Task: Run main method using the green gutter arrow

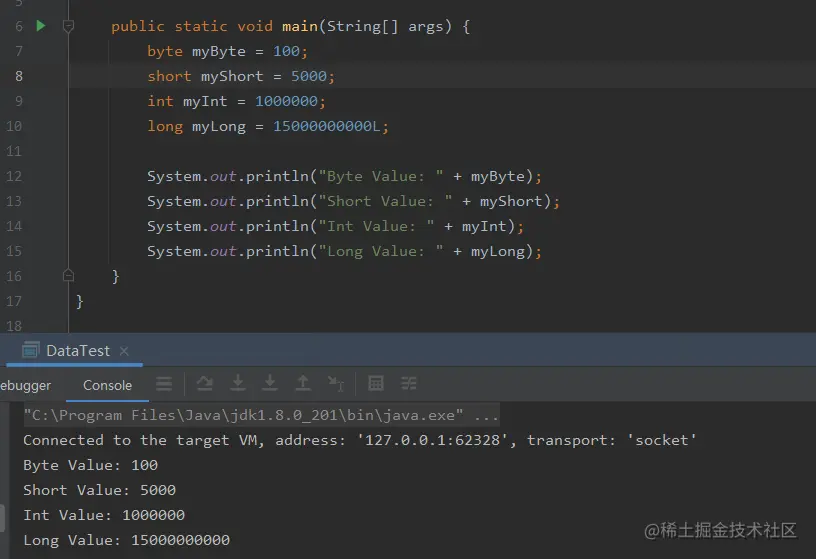Action: pos(41,26)
